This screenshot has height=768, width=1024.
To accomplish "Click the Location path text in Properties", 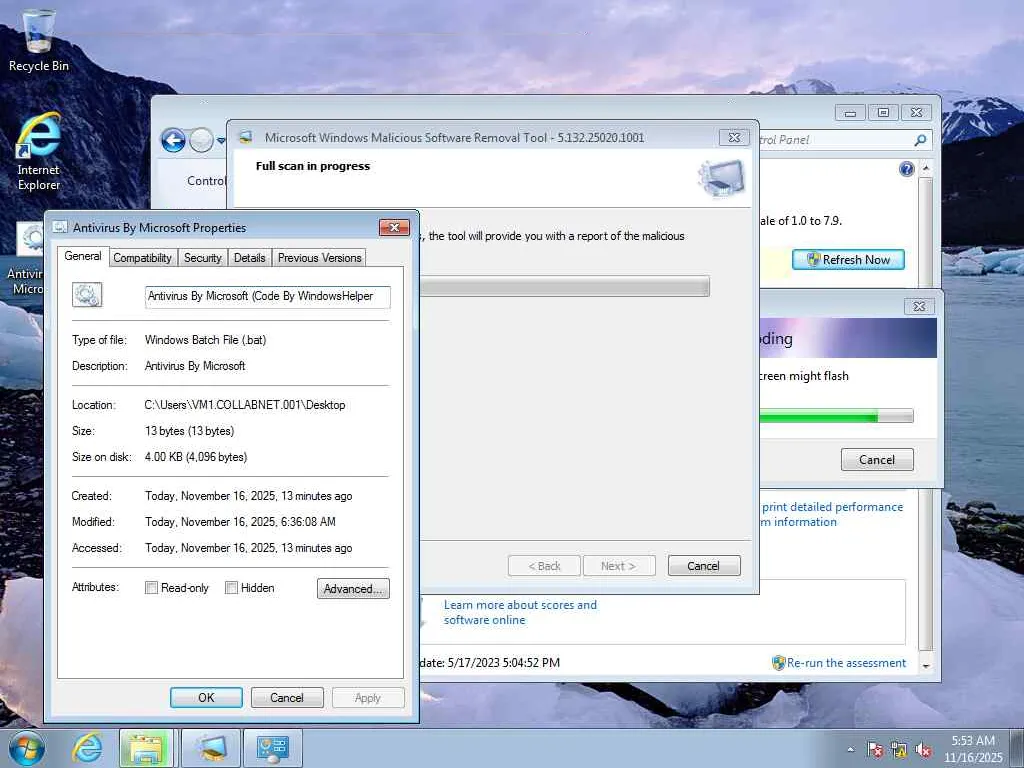I will pos(245,405).
